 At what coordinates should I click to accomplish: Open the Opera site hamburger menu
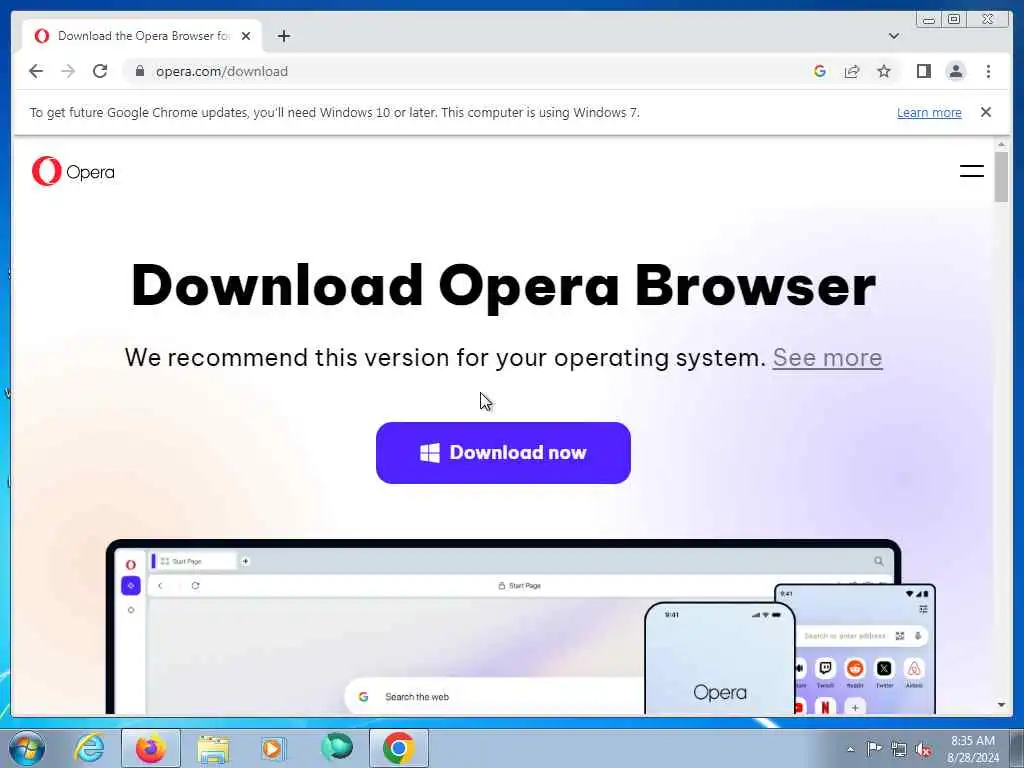(x=971, y=171)
